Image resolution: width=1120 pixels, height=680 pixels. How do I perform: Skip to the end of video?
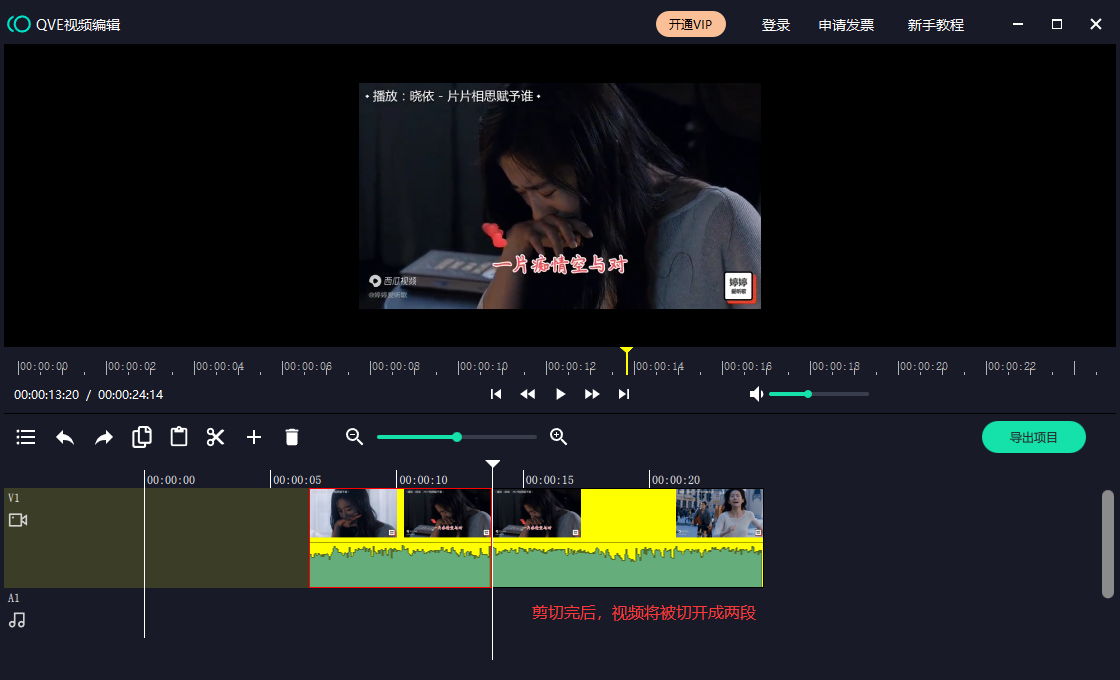(x=624, y=394)
